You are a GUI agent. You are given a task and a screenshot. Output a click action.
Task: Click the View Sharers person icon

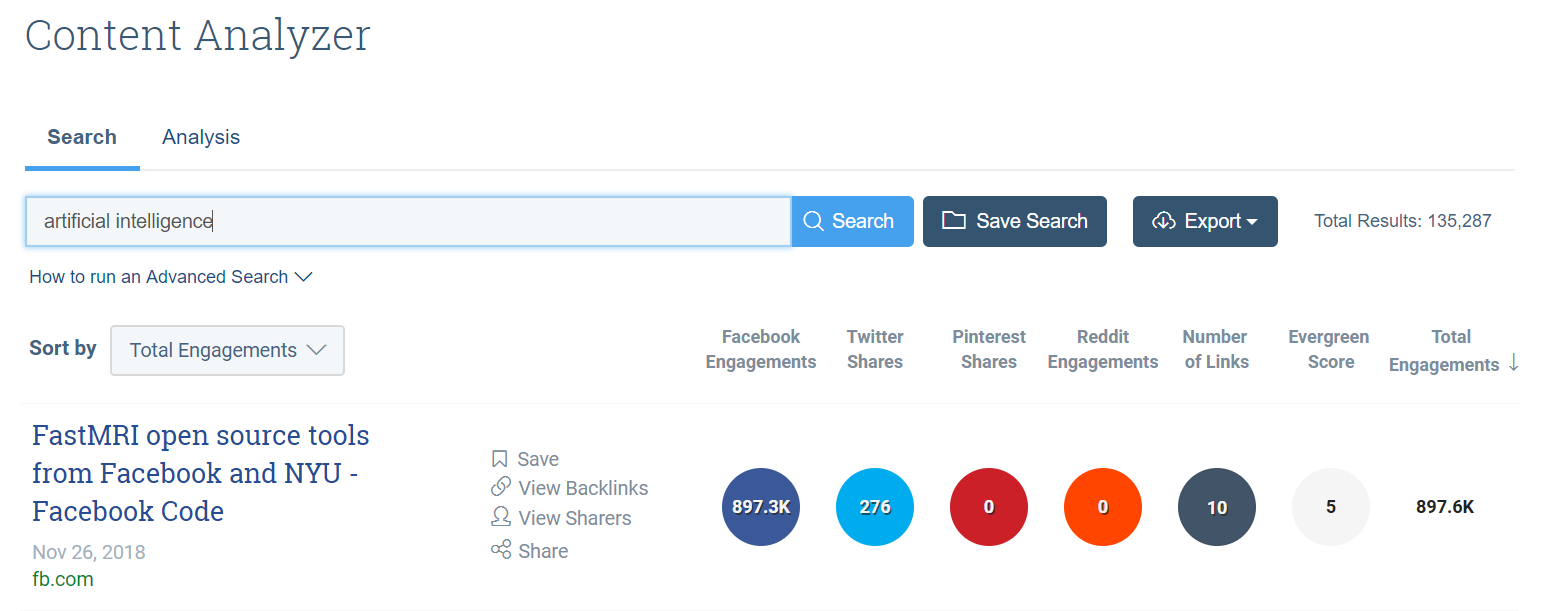(499, 518)
